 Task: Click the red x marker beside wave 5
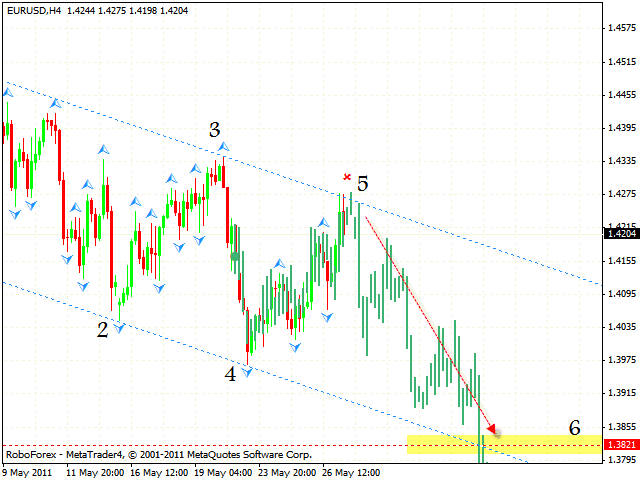[x=347, y=177]
